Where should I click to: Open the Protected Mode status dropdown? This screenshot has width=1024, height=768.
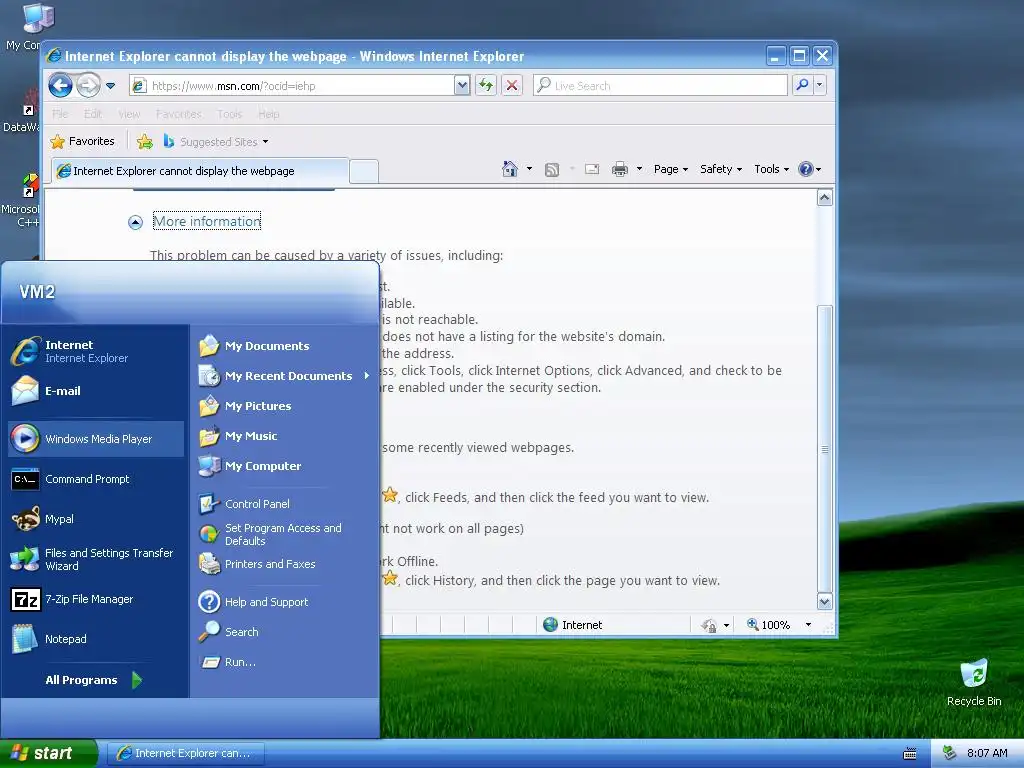point(716,626)
